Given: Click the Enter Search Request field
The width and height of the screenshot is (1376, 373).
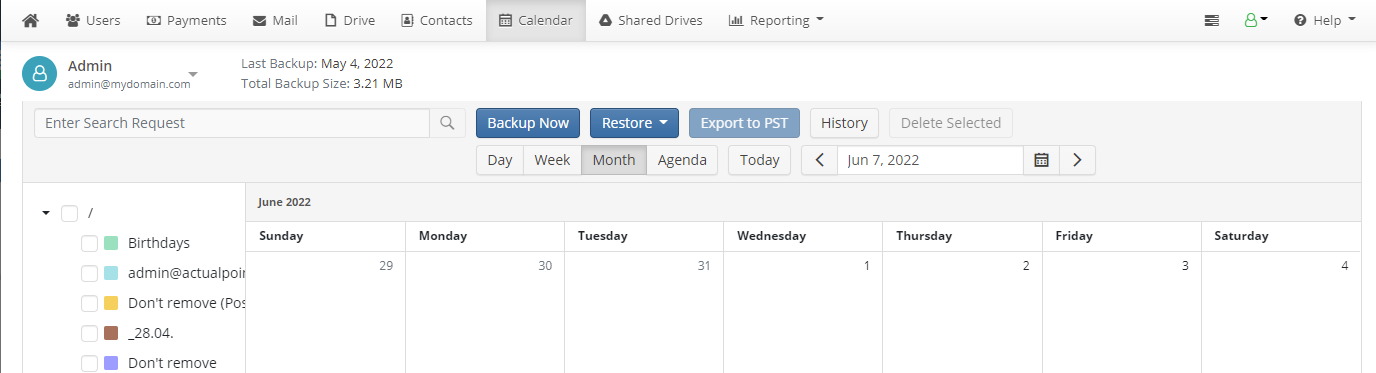Looking at the screenshot, I should point(232,123).
